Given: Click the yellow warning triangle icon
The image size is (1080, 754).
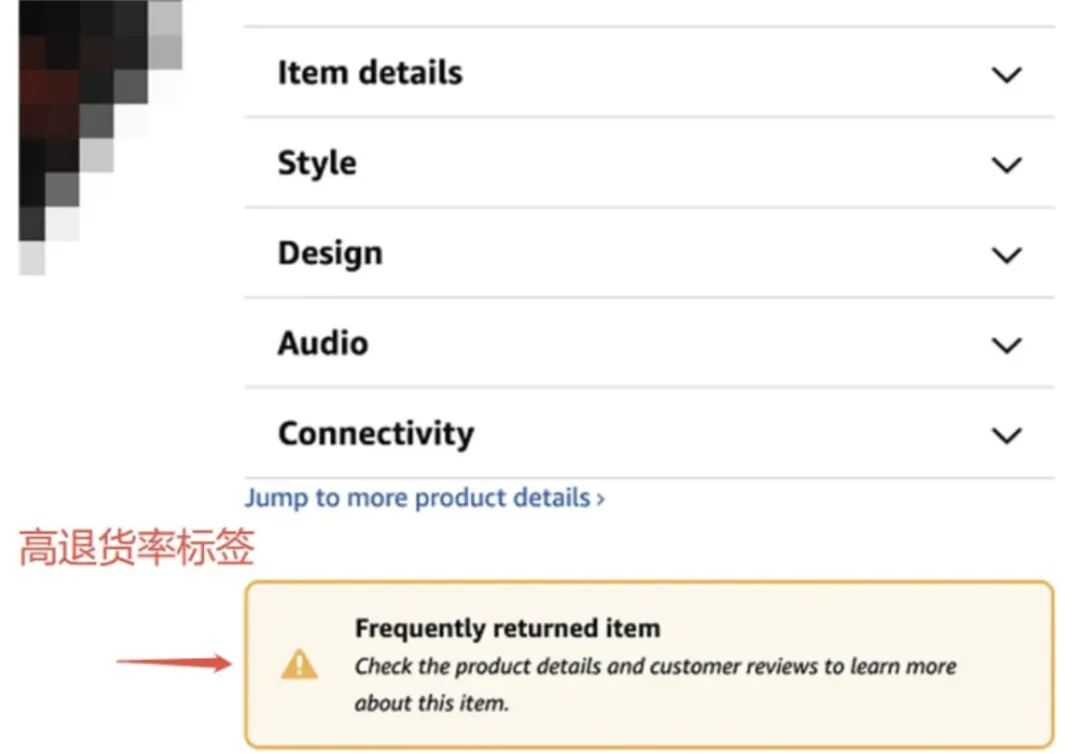Looking at the screenshot, I should [x=299, y=665].
